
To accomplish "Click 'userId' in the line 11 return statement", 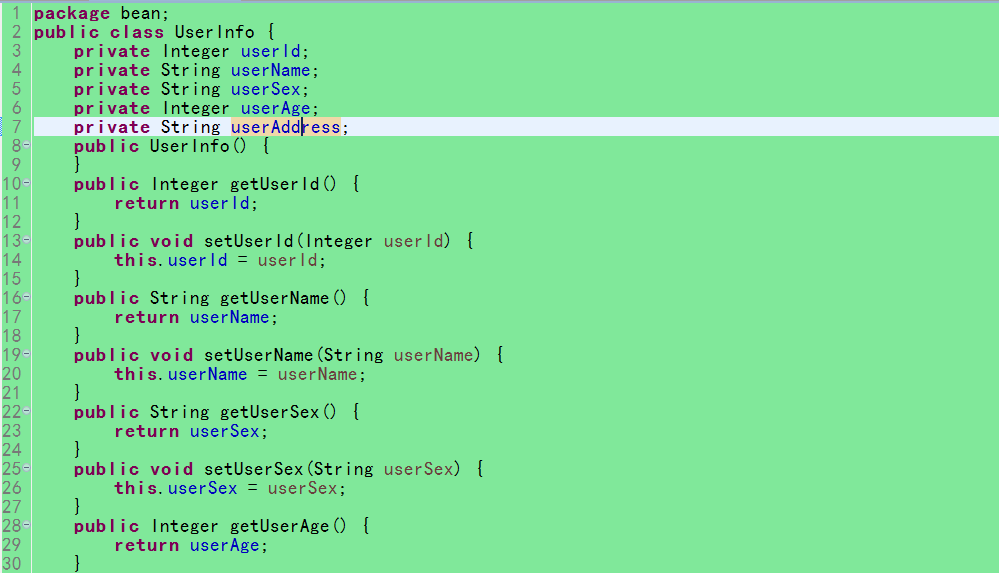I will (219, 203).
